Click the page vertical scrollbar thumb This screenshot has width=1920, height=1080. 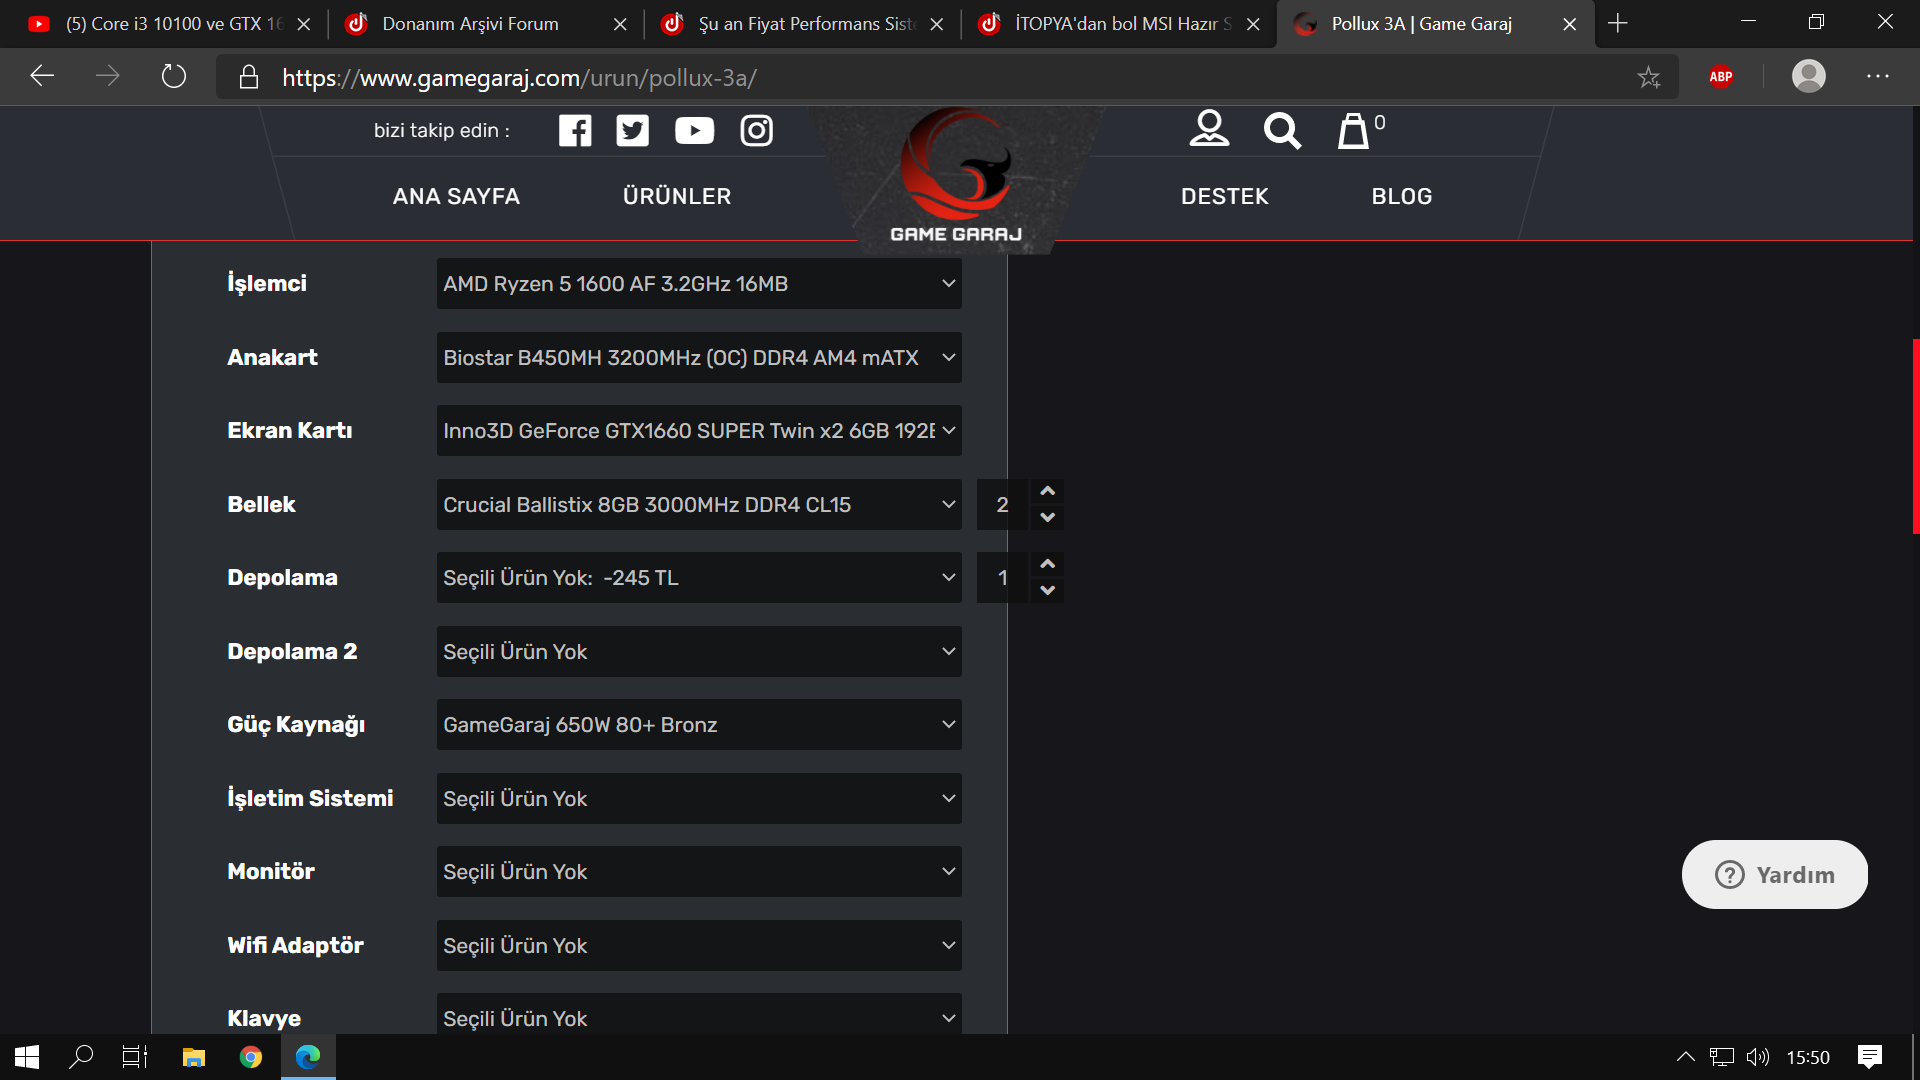tap(1916, 437)
